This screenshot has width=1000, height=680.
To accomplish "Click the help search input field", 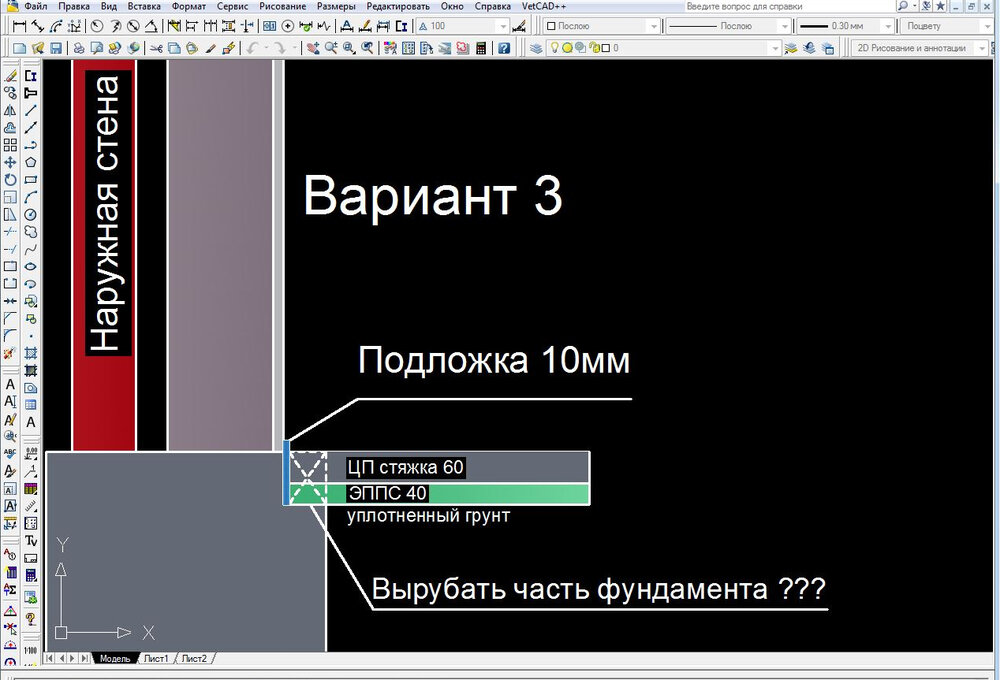I will click(790, 6).
